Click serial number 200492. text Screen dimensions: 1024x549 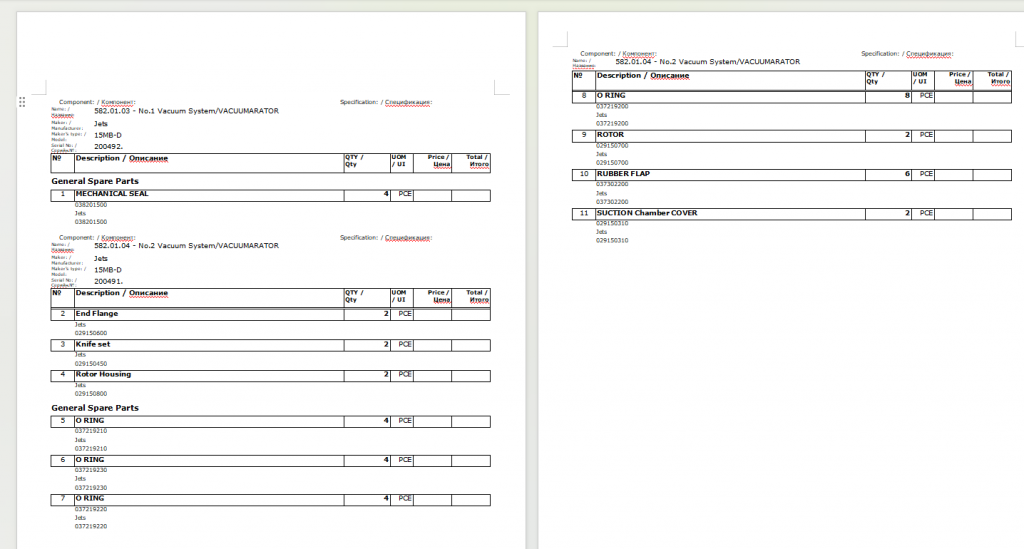click(109, 146)
